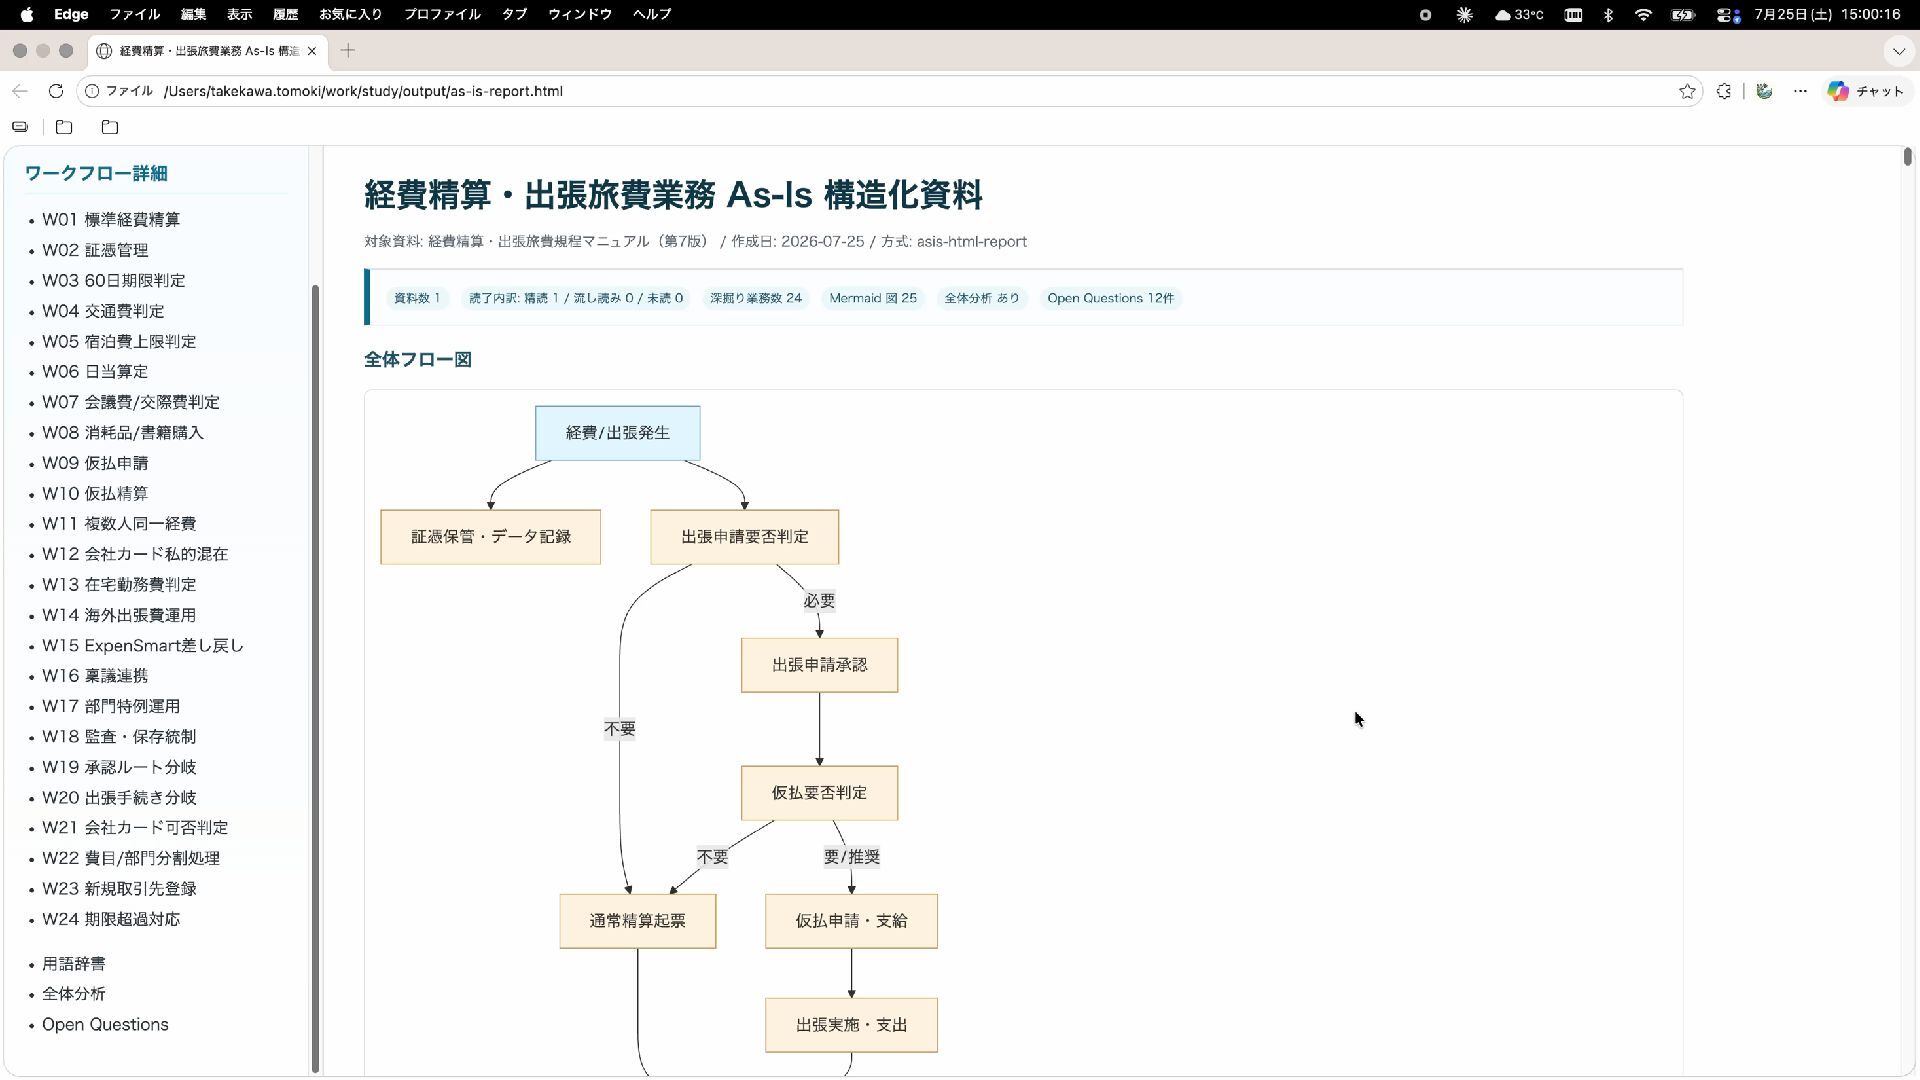Viewport: 1920px width, 1080px height.
Task: Go to W04 交通費判定 section
Action: [103, 311]
